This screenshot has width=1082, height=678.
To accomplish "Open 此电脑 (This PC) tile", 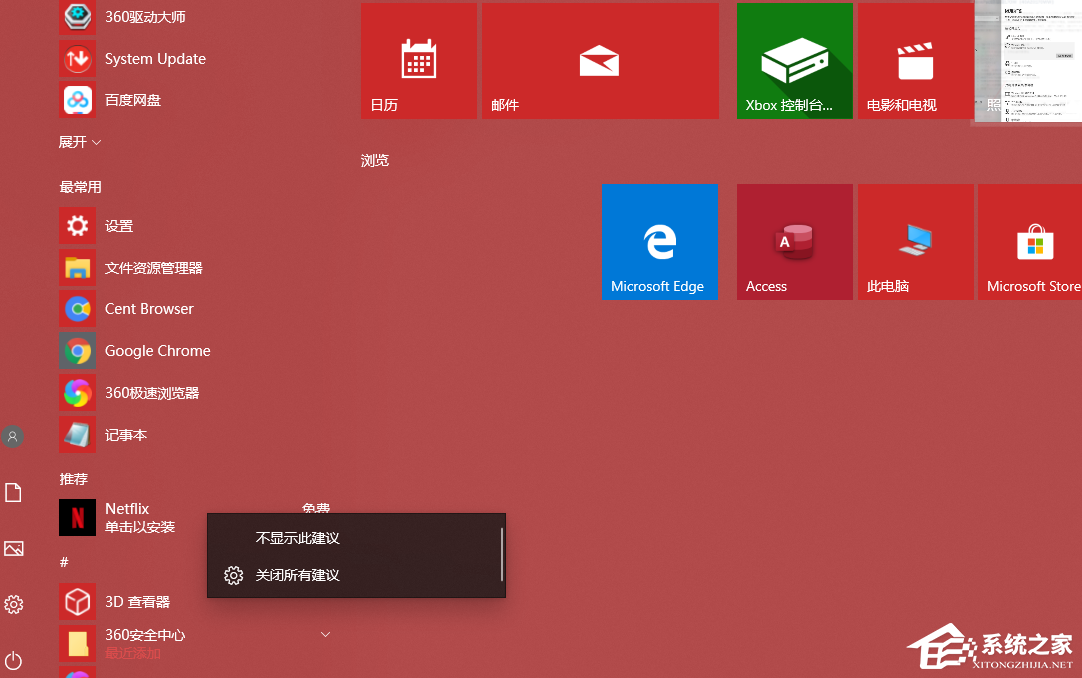I will [x=915, y=241].
